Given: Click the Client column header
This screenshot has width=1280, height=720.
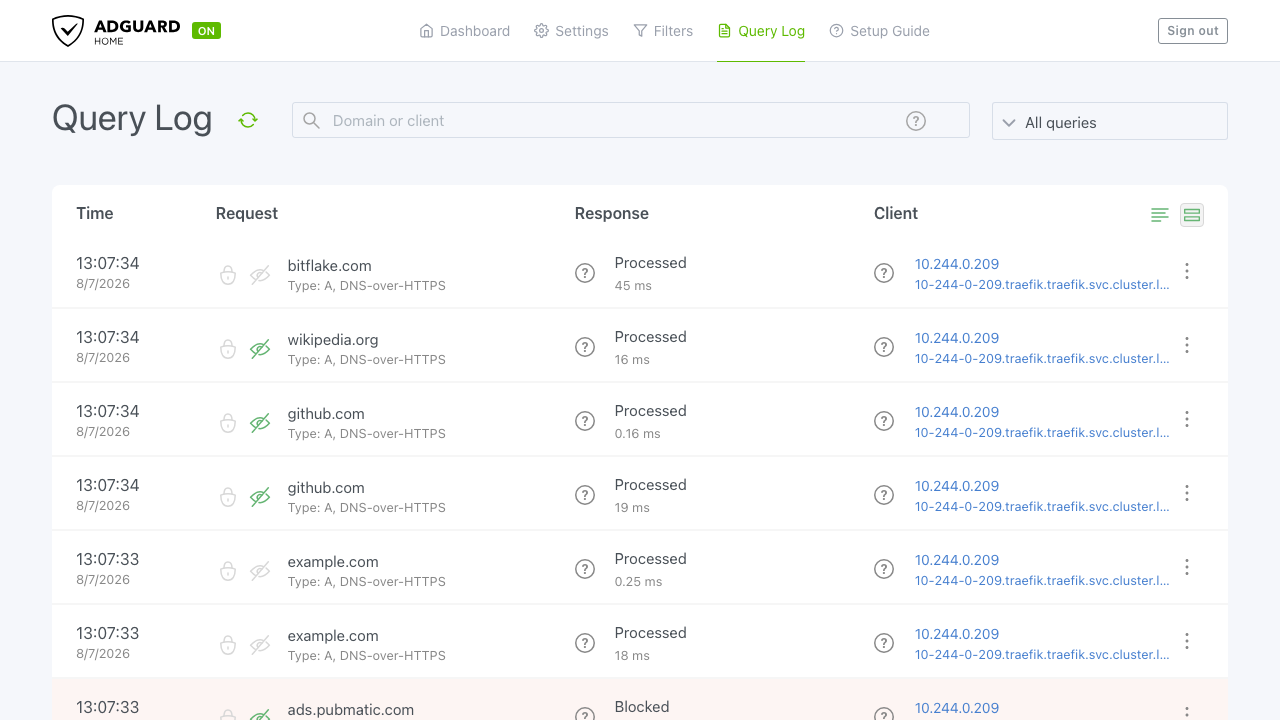Looking at the screenshot, I should [896, 213].
